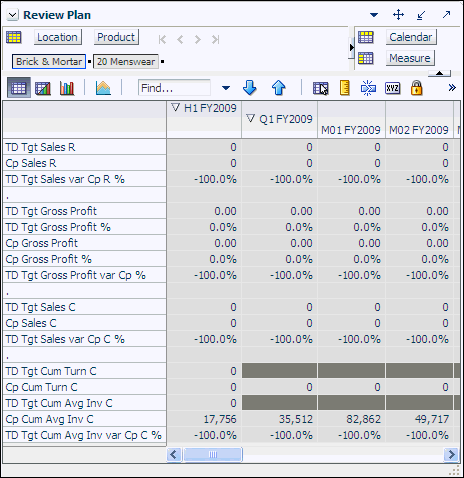Click the blue sparkle selection icon

[368, 88]
